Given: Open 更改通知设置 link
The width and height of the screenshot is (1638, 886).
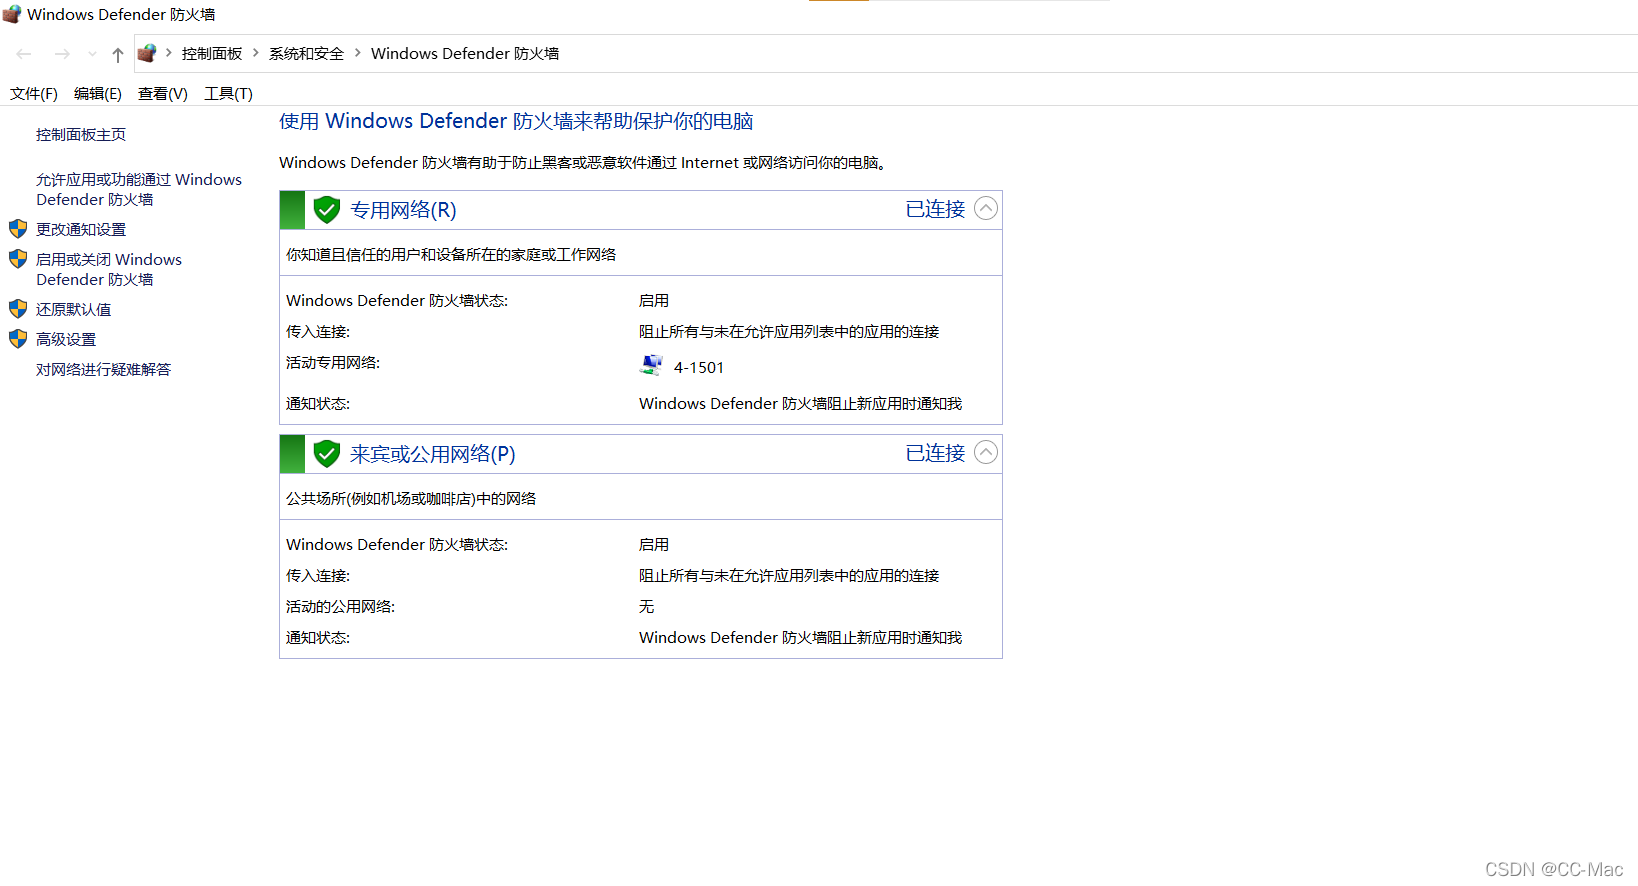Looking at the screenshot, I should (81, 229).
